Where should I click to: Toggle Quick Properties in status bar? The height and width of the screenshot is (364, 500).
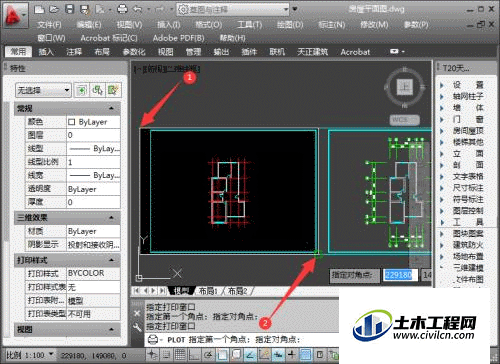coord(320,355)
